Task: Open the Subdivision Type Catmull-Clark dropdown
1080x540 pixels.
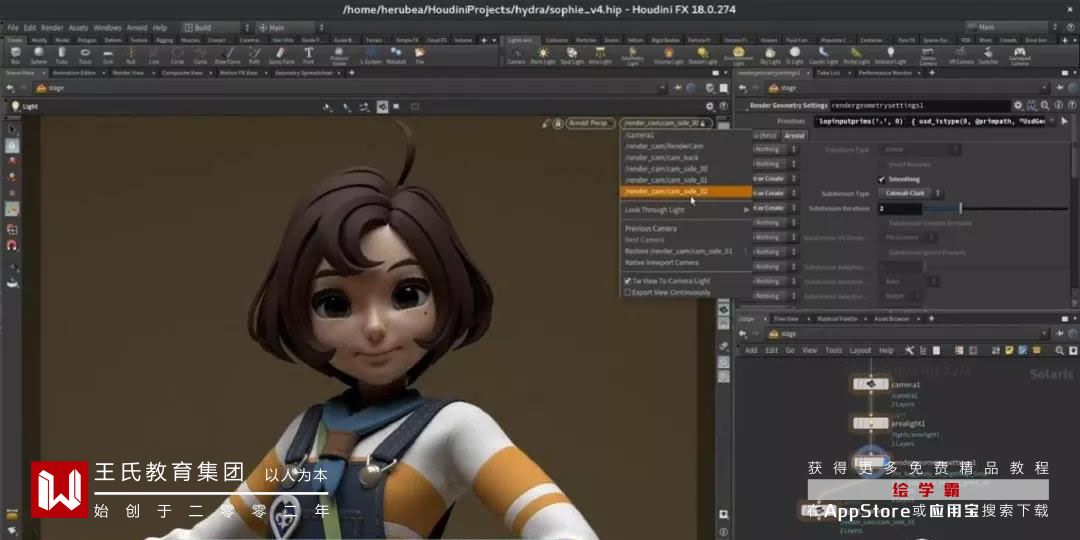Action: click(911, 194)
